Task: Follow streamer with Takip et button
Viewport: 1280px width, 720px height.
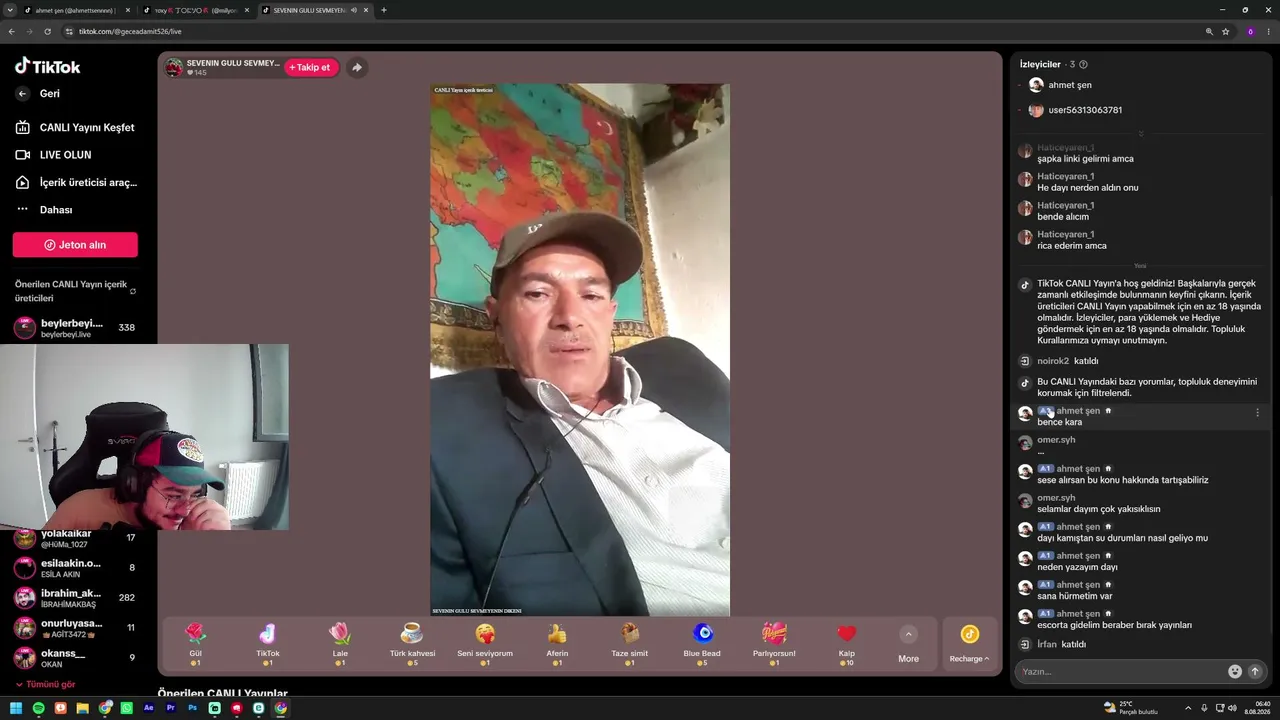Action: (x=311, y=67)
